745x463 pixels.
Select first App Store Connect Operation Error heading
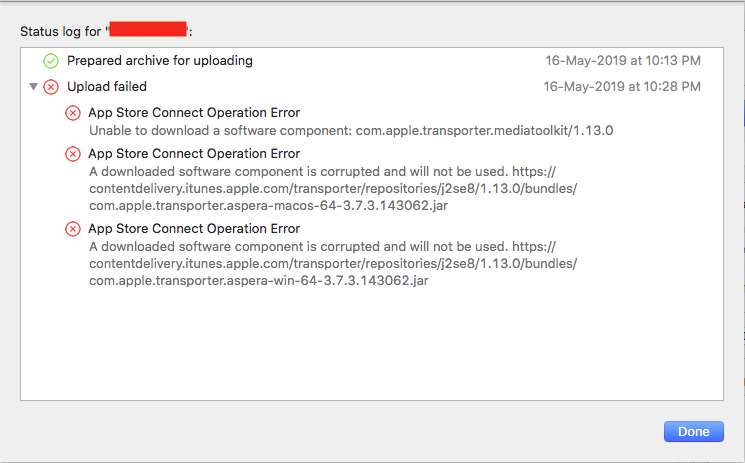[x=194, y=112]
